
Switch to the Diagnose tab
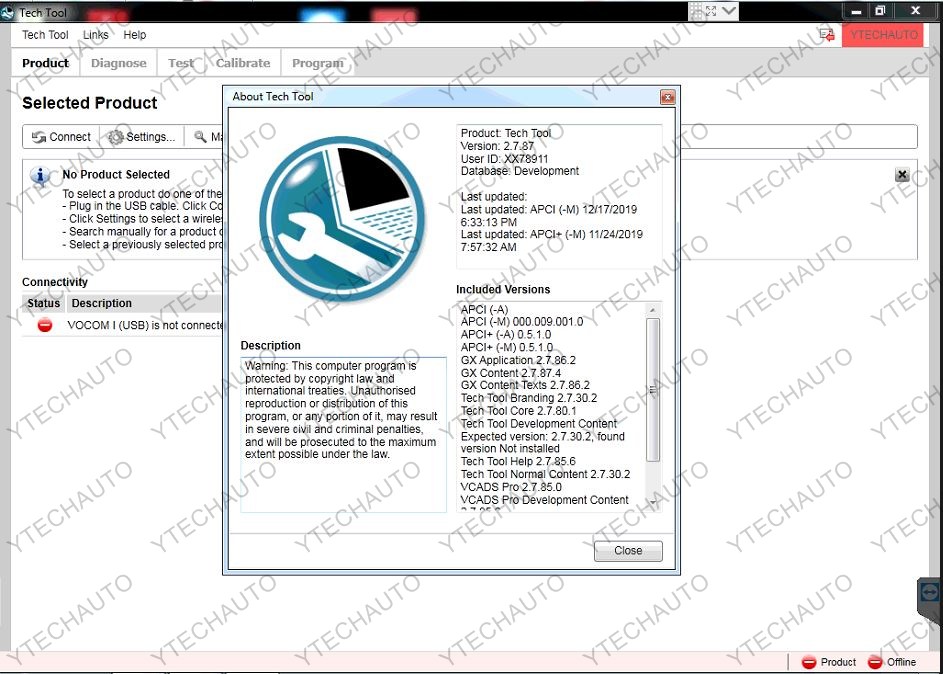coord(118,62)
